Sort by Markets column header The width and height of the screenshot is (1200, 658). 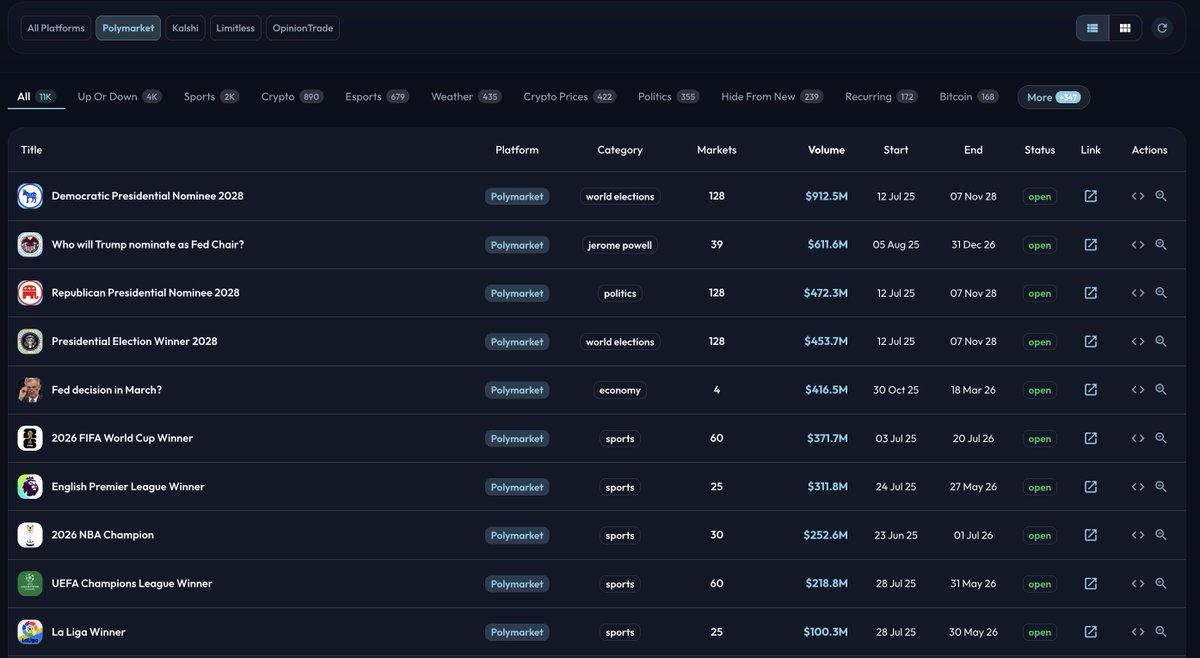tap(716, 150)
